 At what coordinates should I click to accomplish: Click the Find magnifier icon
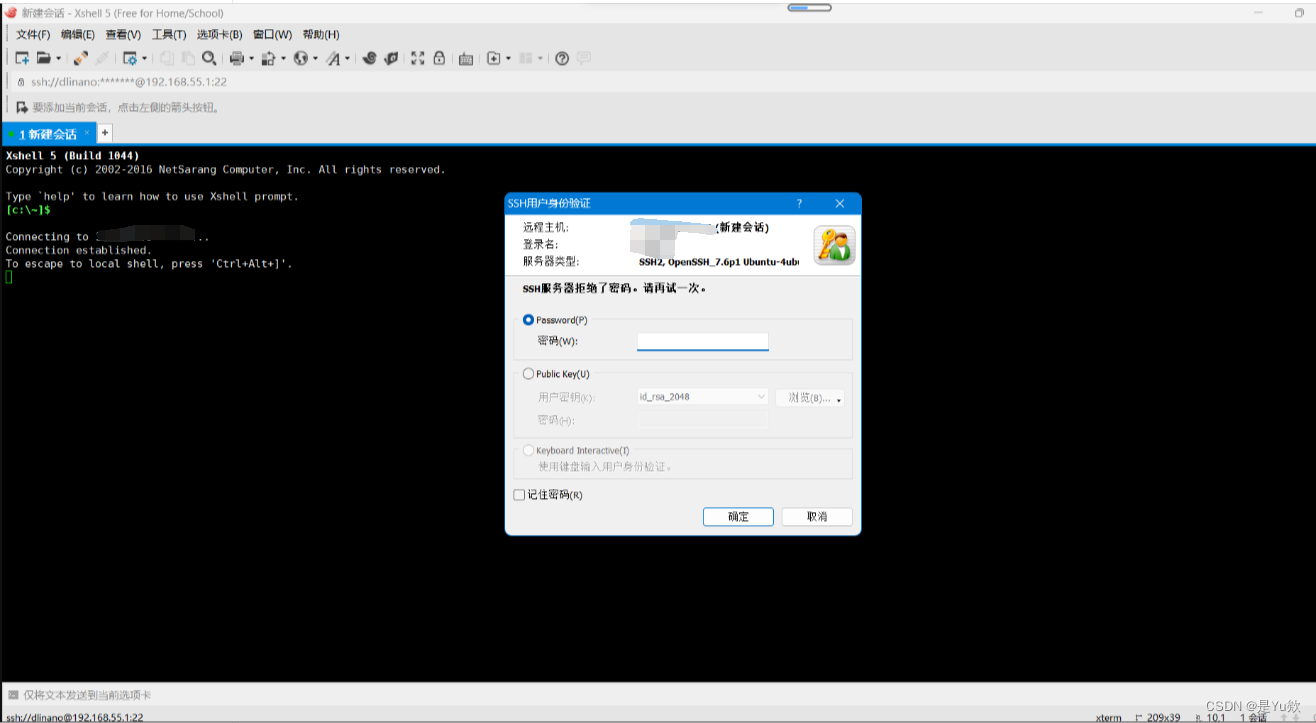point(209,58)
